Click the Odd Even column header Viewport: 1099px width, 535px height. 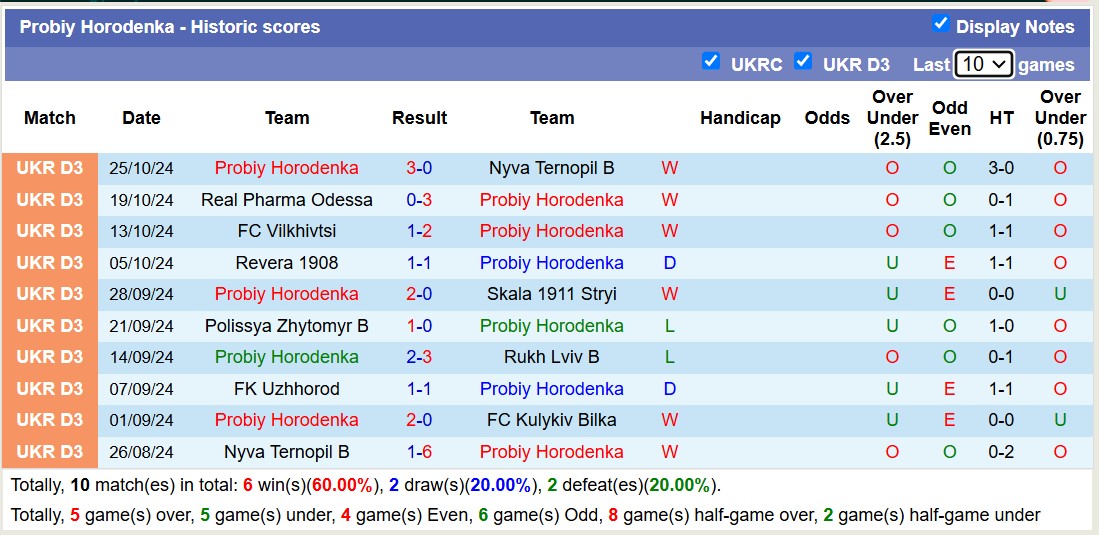[x=949, y=118]
